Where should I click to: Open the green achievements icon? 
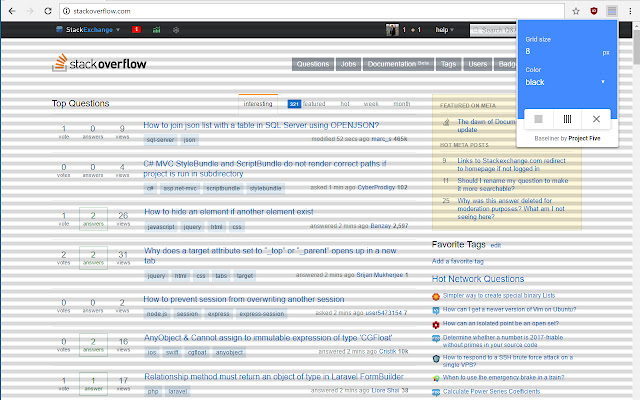[x=156, y=30]
